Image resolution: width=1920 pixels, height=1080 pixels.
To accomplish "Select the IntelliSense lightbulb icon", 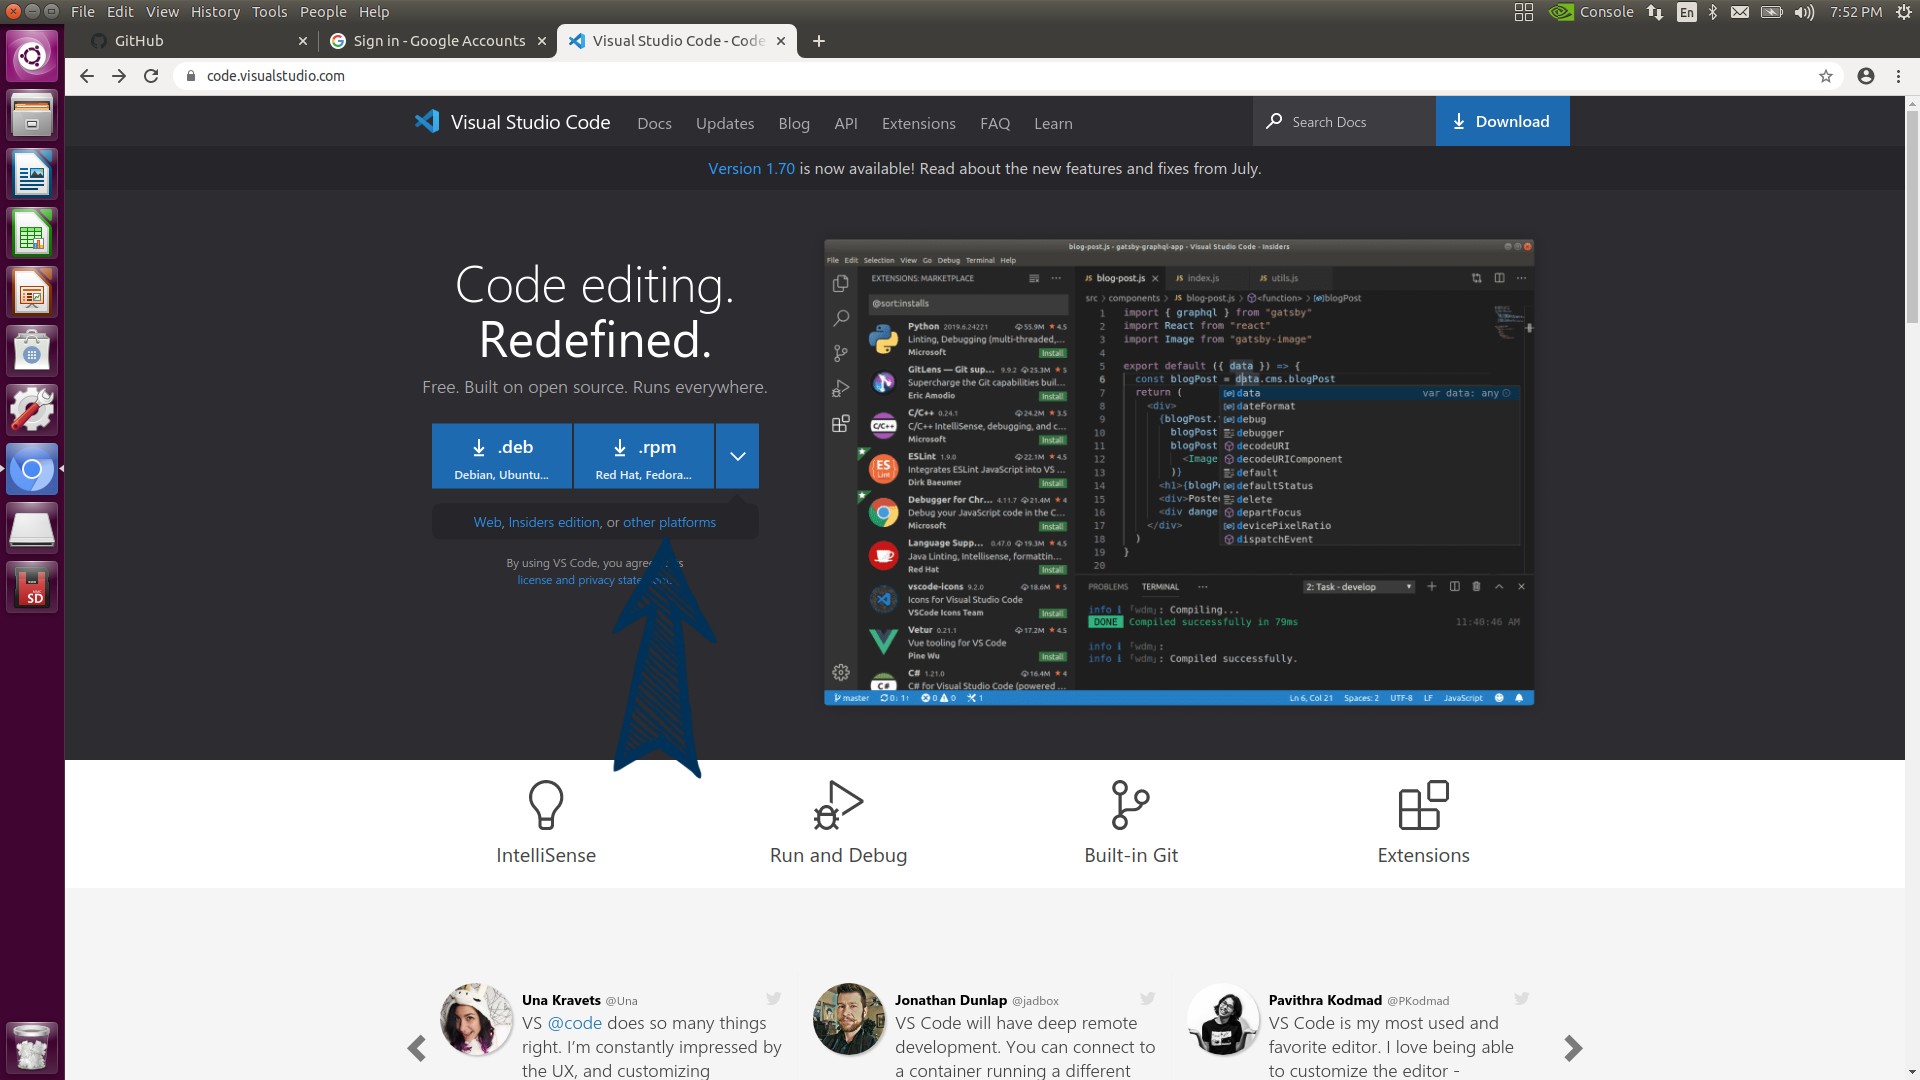I will tap(545, 805).
